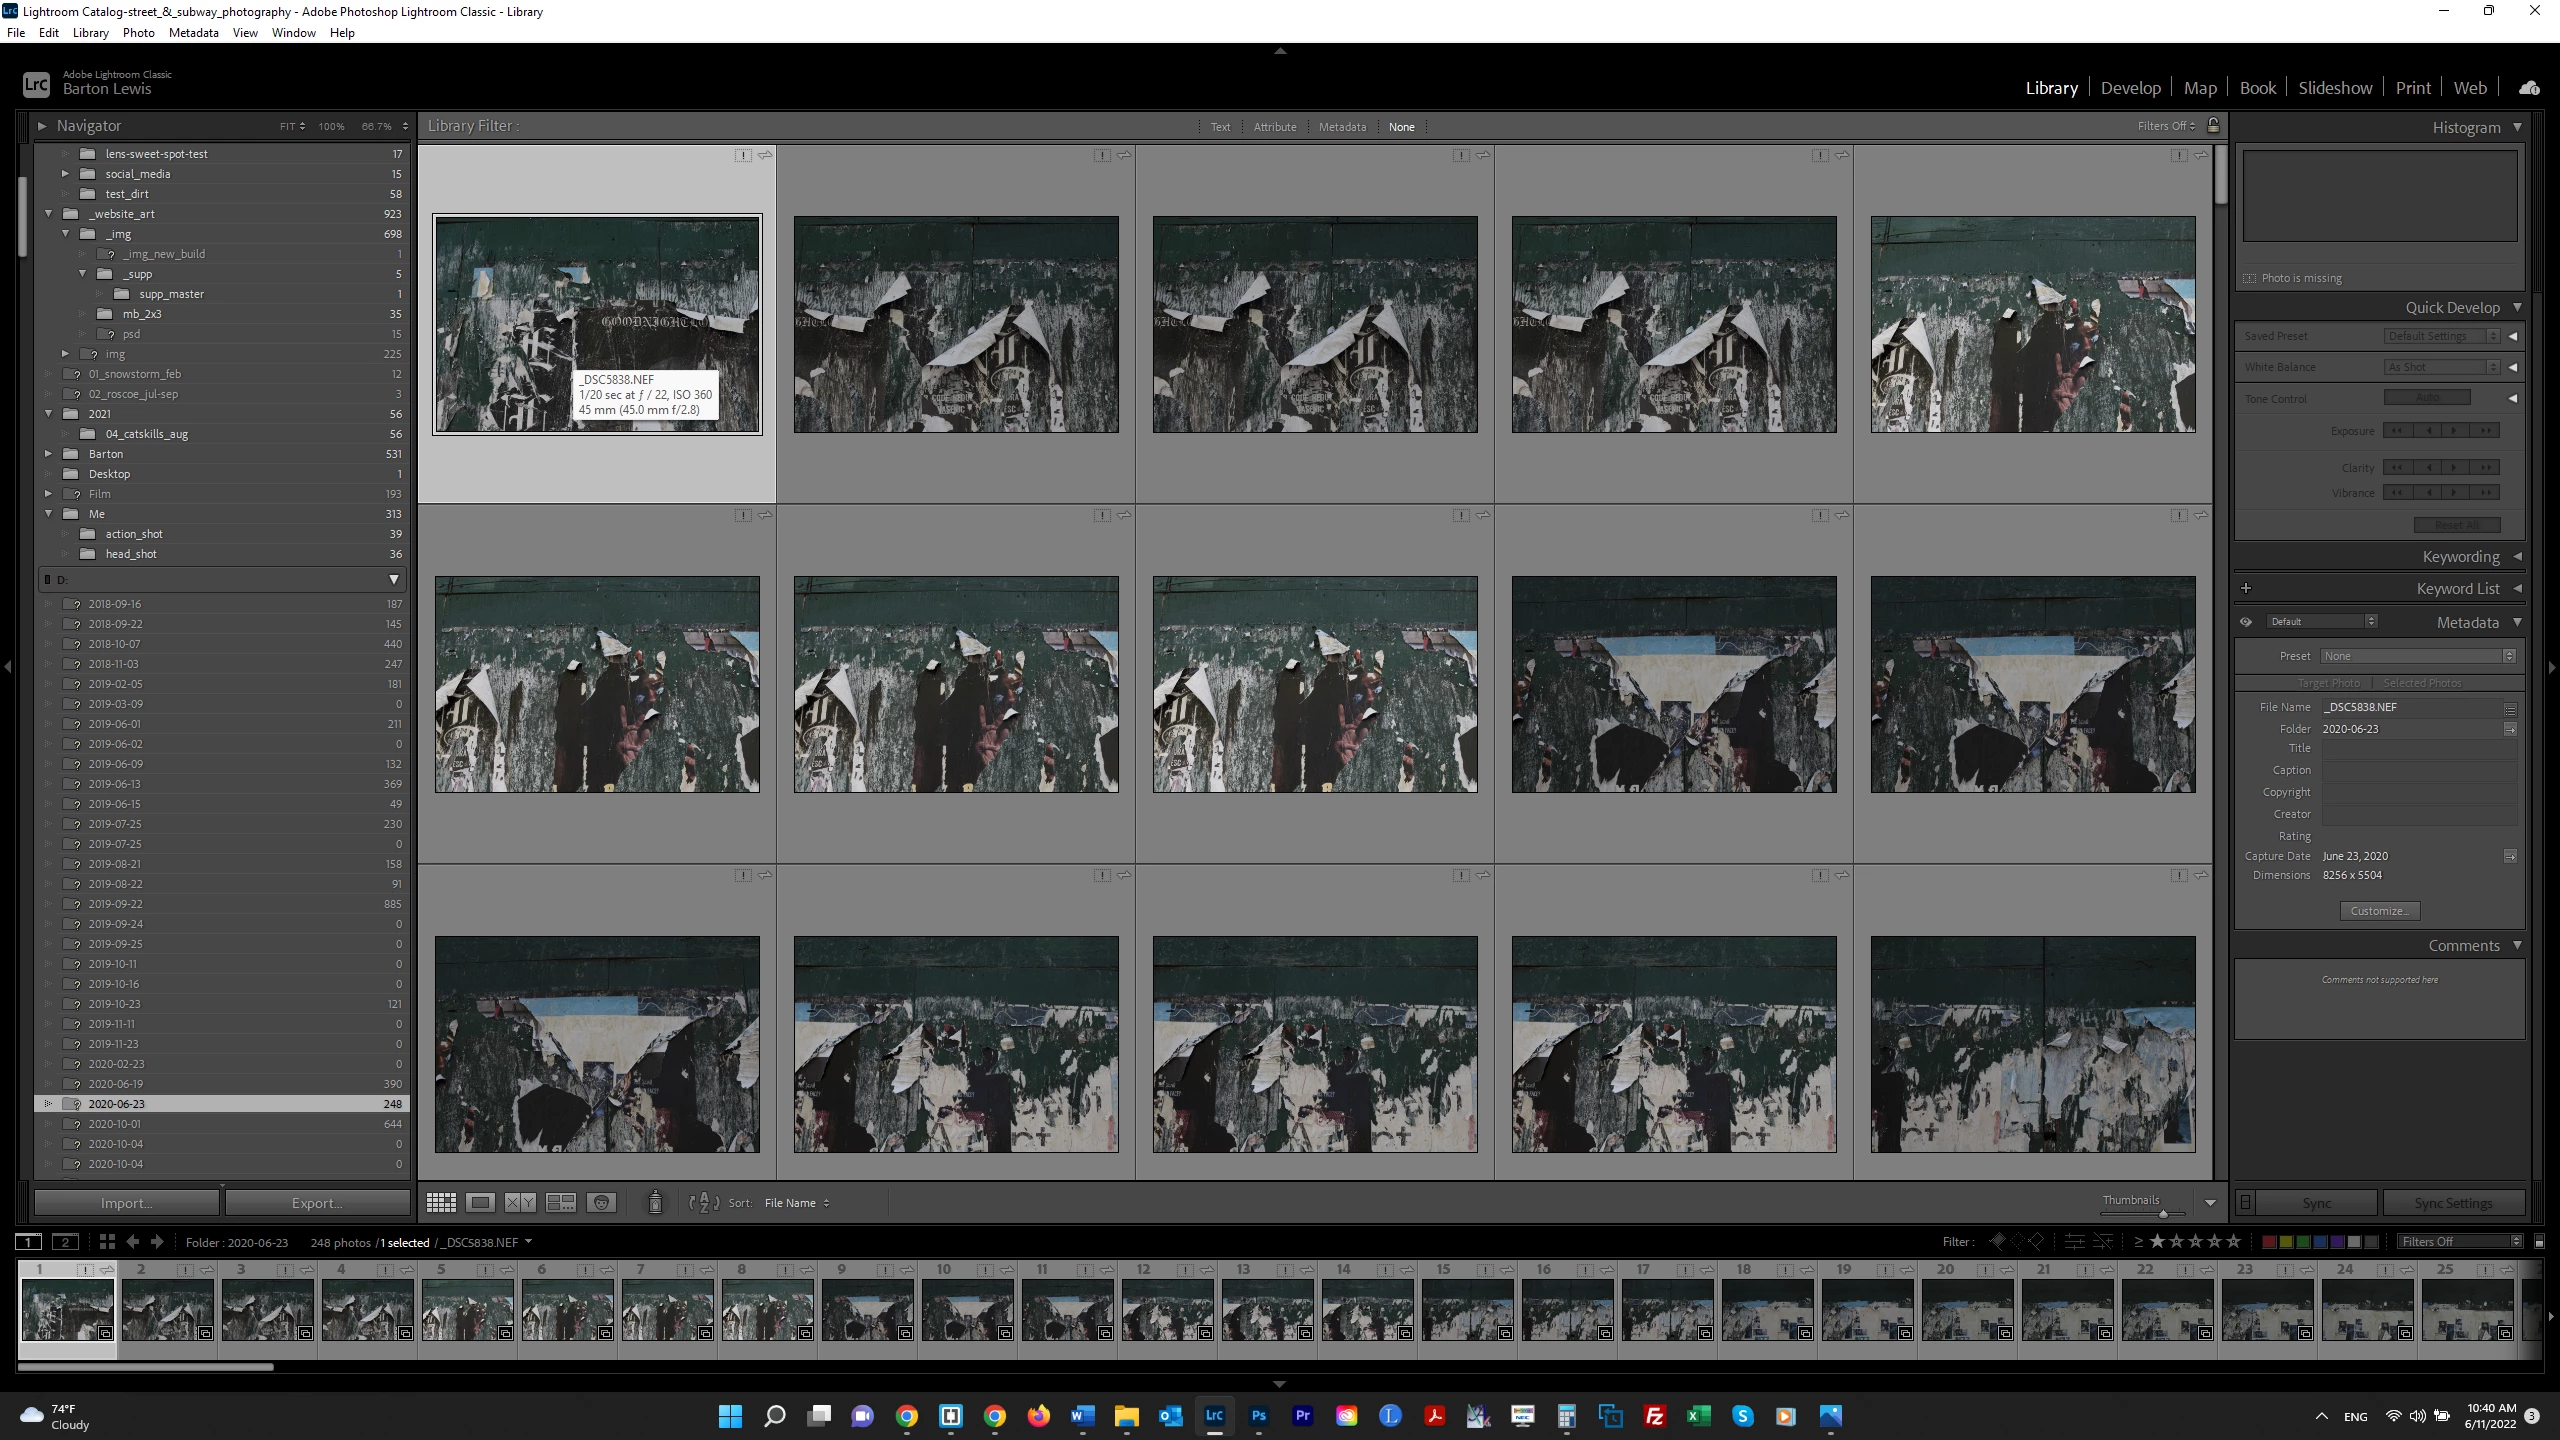
Task: Open Survey view icon
Action: [x=560, y=1203]
